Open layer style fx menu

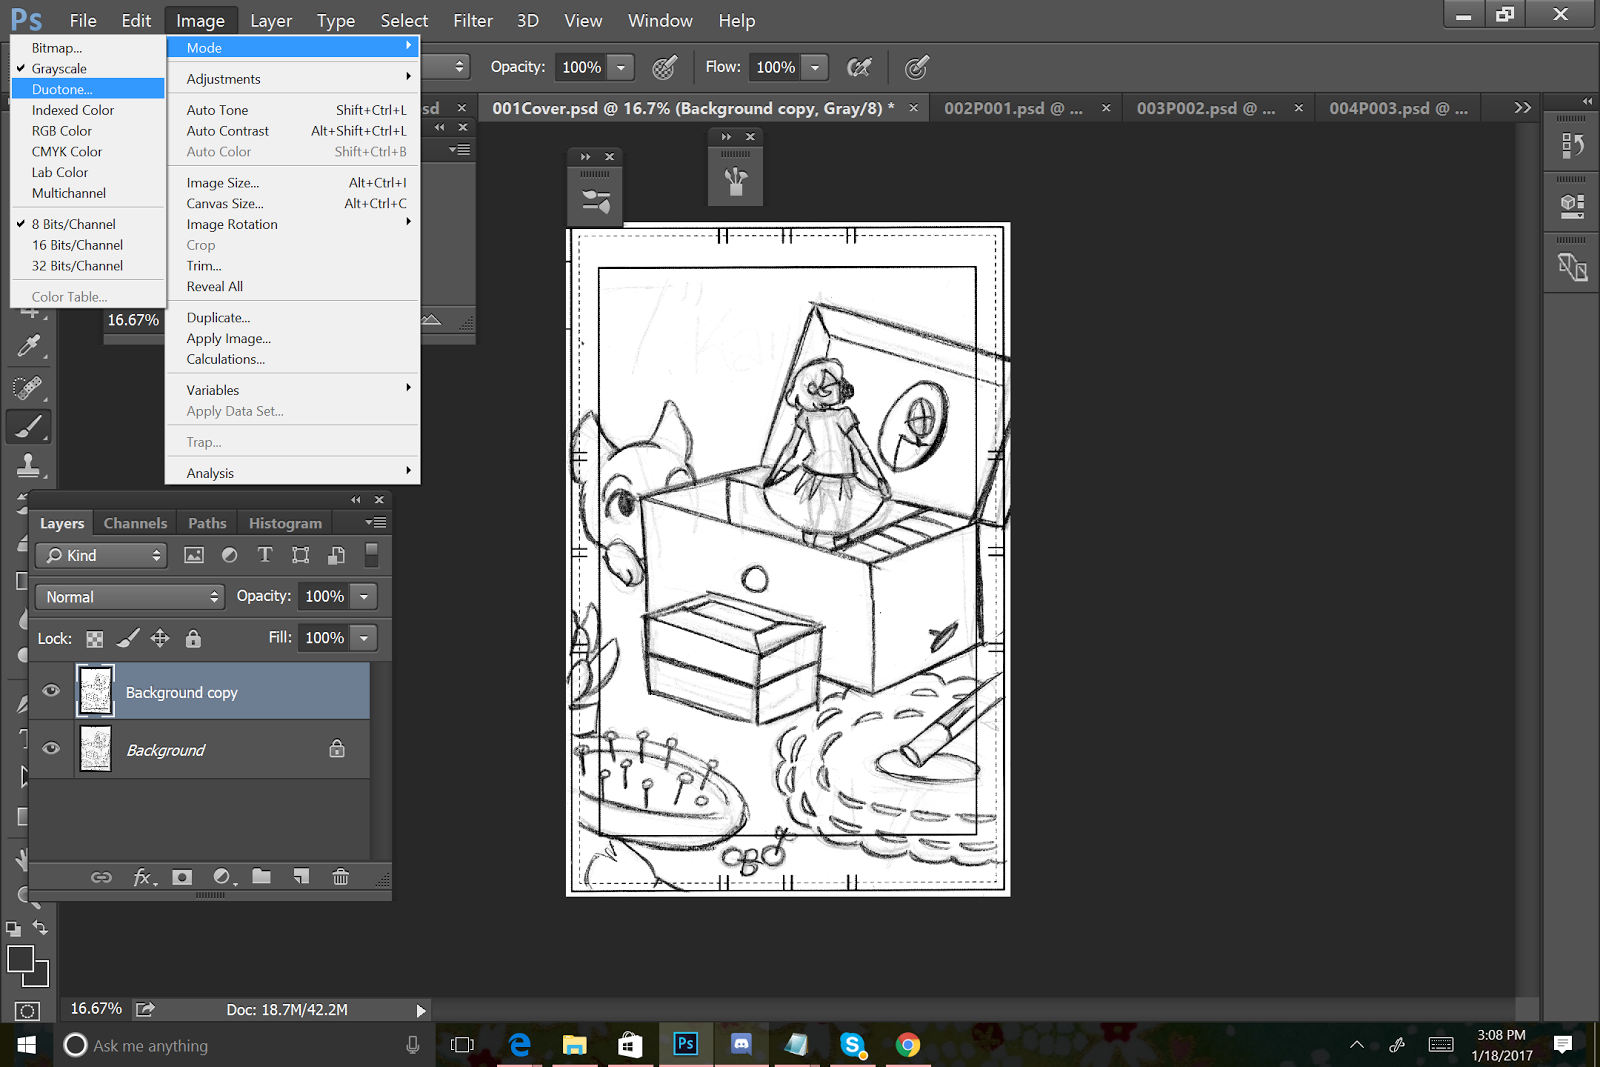click(x=143, y=877)
